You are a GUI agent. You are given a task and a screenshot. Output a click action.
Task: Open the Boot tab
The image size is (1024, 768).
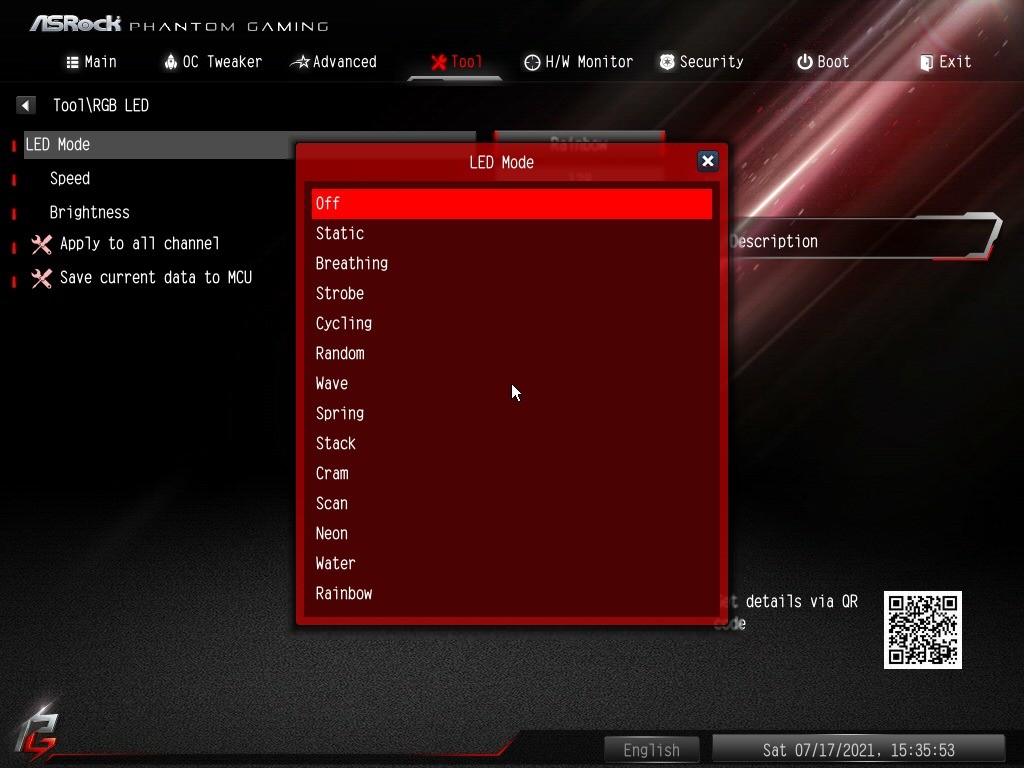pos(823,62)
